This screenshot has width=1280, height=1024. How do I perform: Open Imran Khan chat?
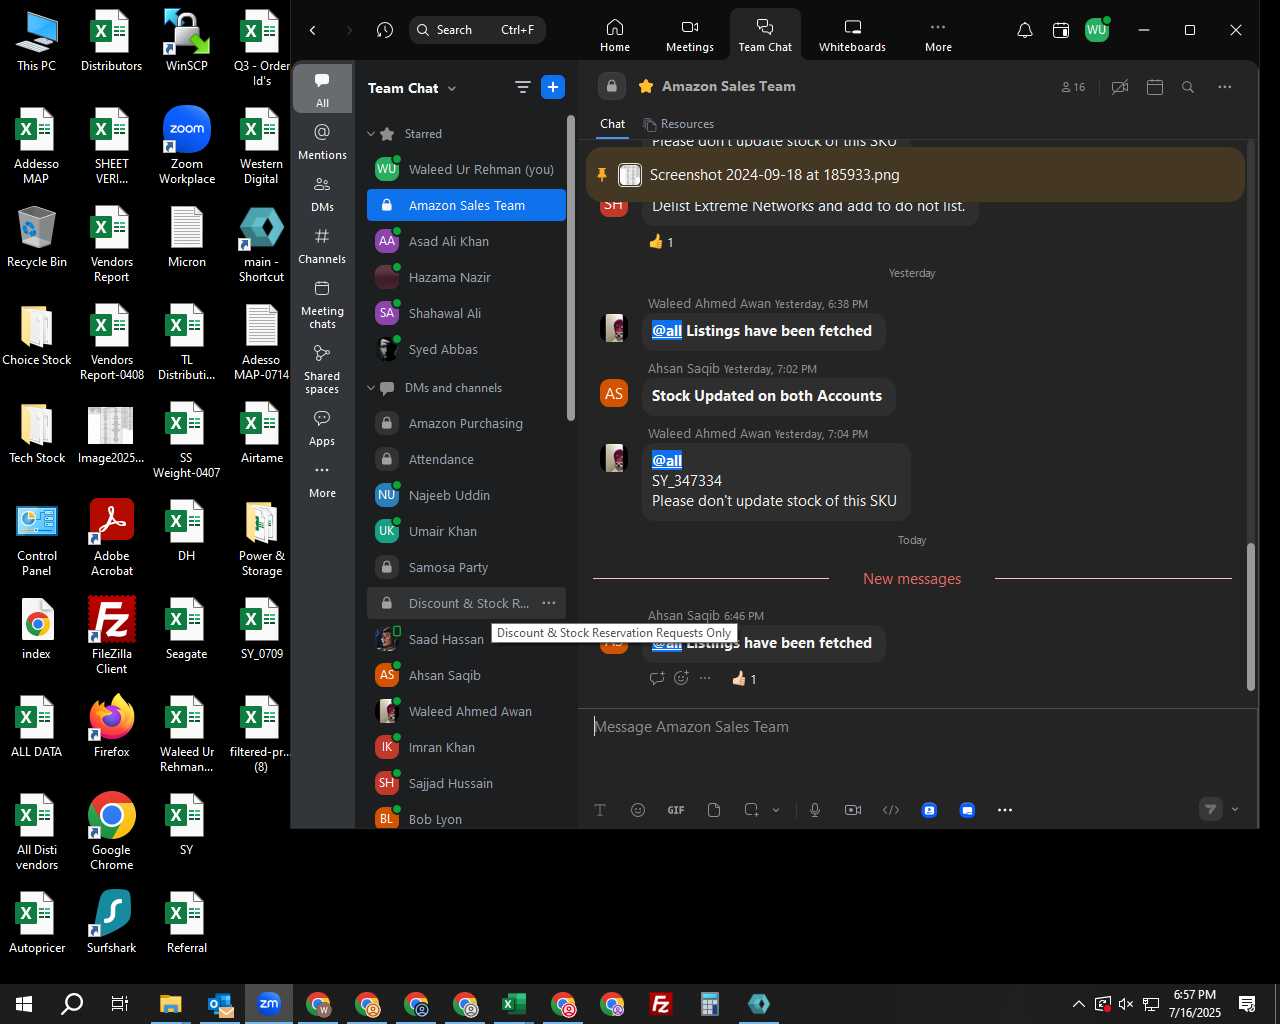click(466, 747)
